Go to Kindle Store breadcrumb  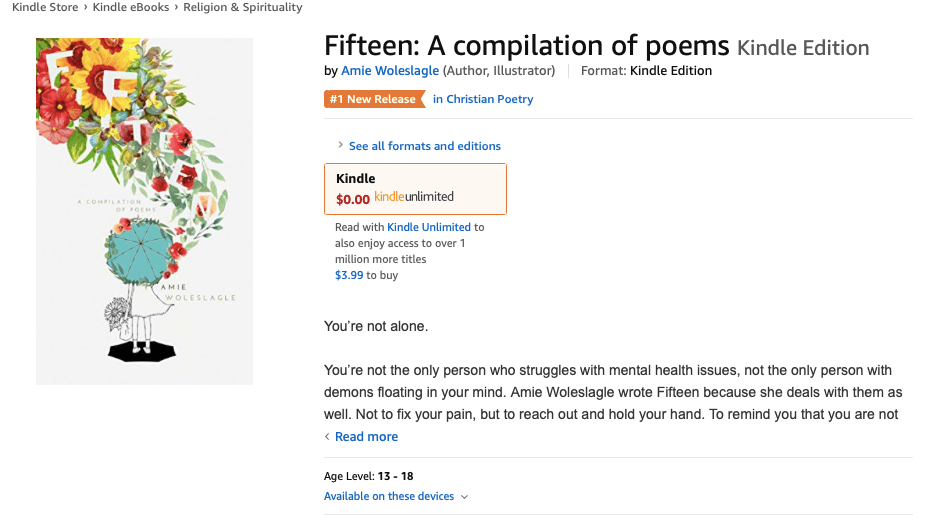click(45, 7)
